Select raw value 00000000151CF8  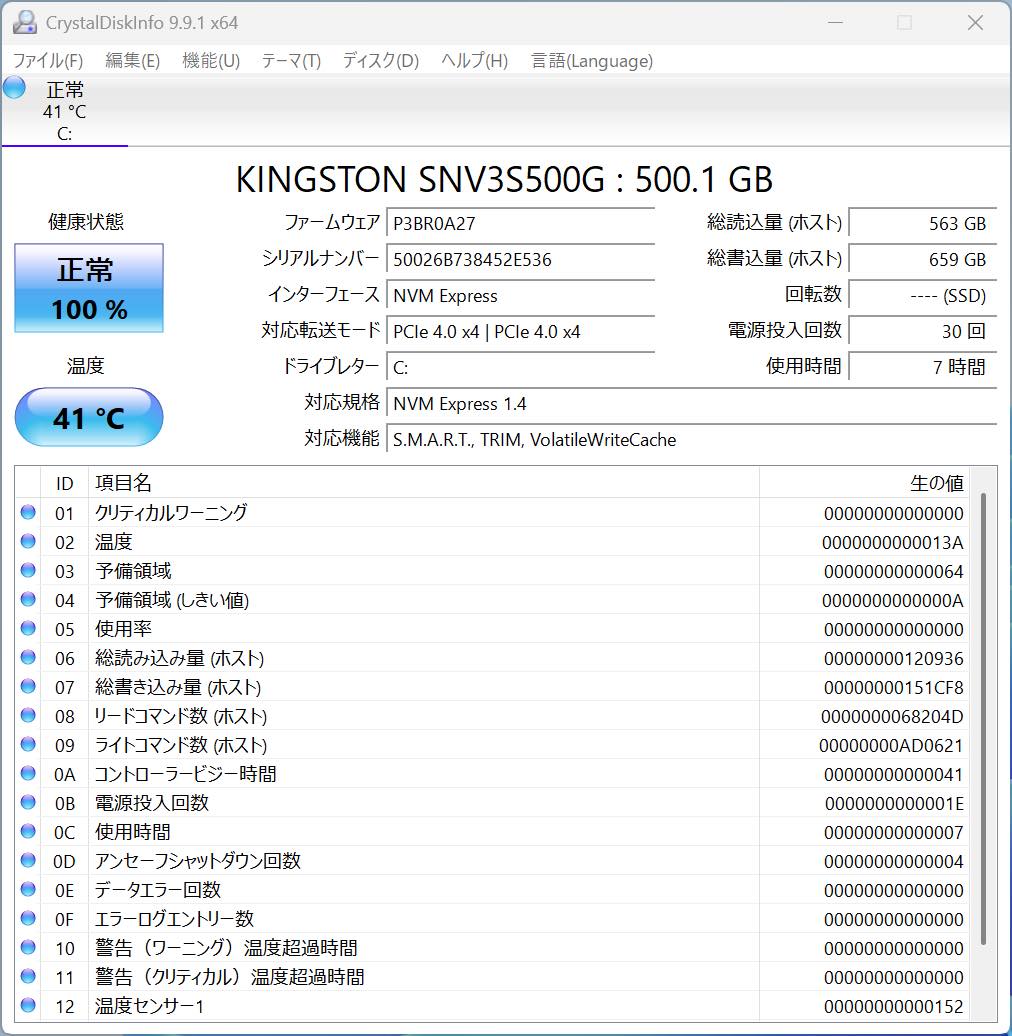pyautogui.click(x=893, y=688)
